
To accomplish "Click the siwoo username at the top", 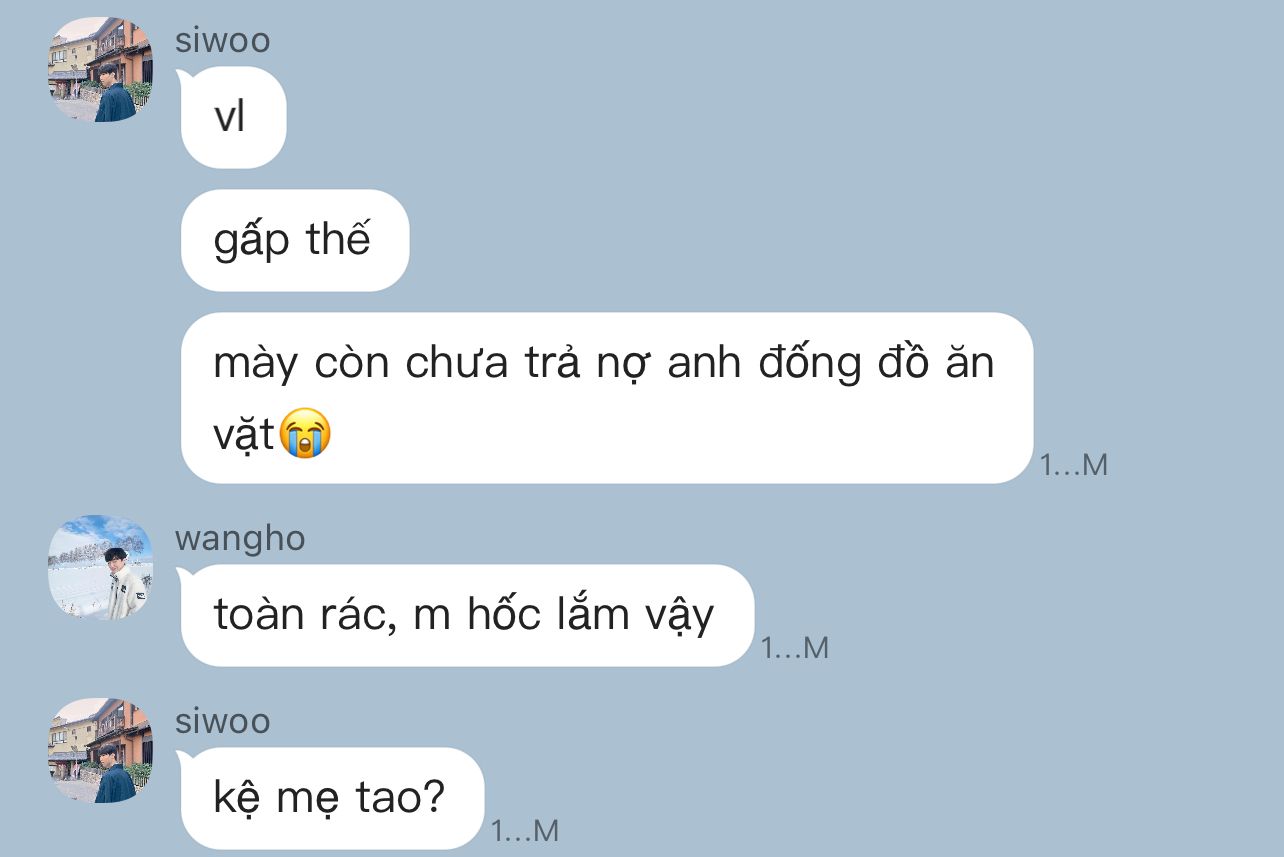I will [222, 41].
